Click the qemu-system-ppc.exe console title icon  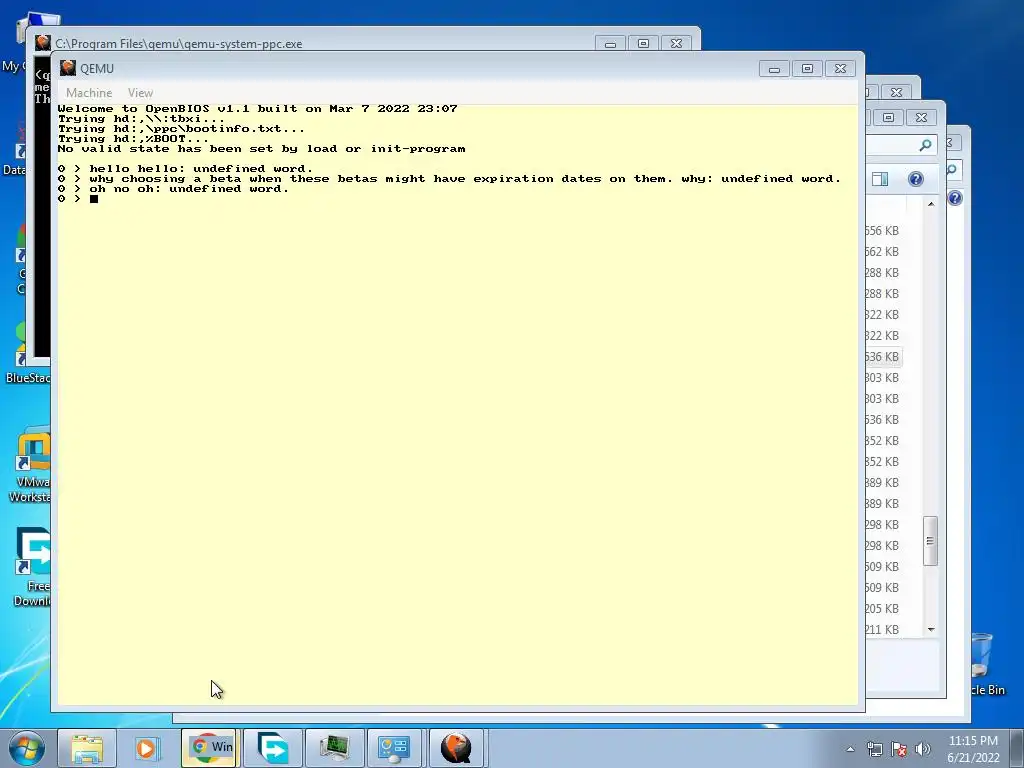pos(43,43)
